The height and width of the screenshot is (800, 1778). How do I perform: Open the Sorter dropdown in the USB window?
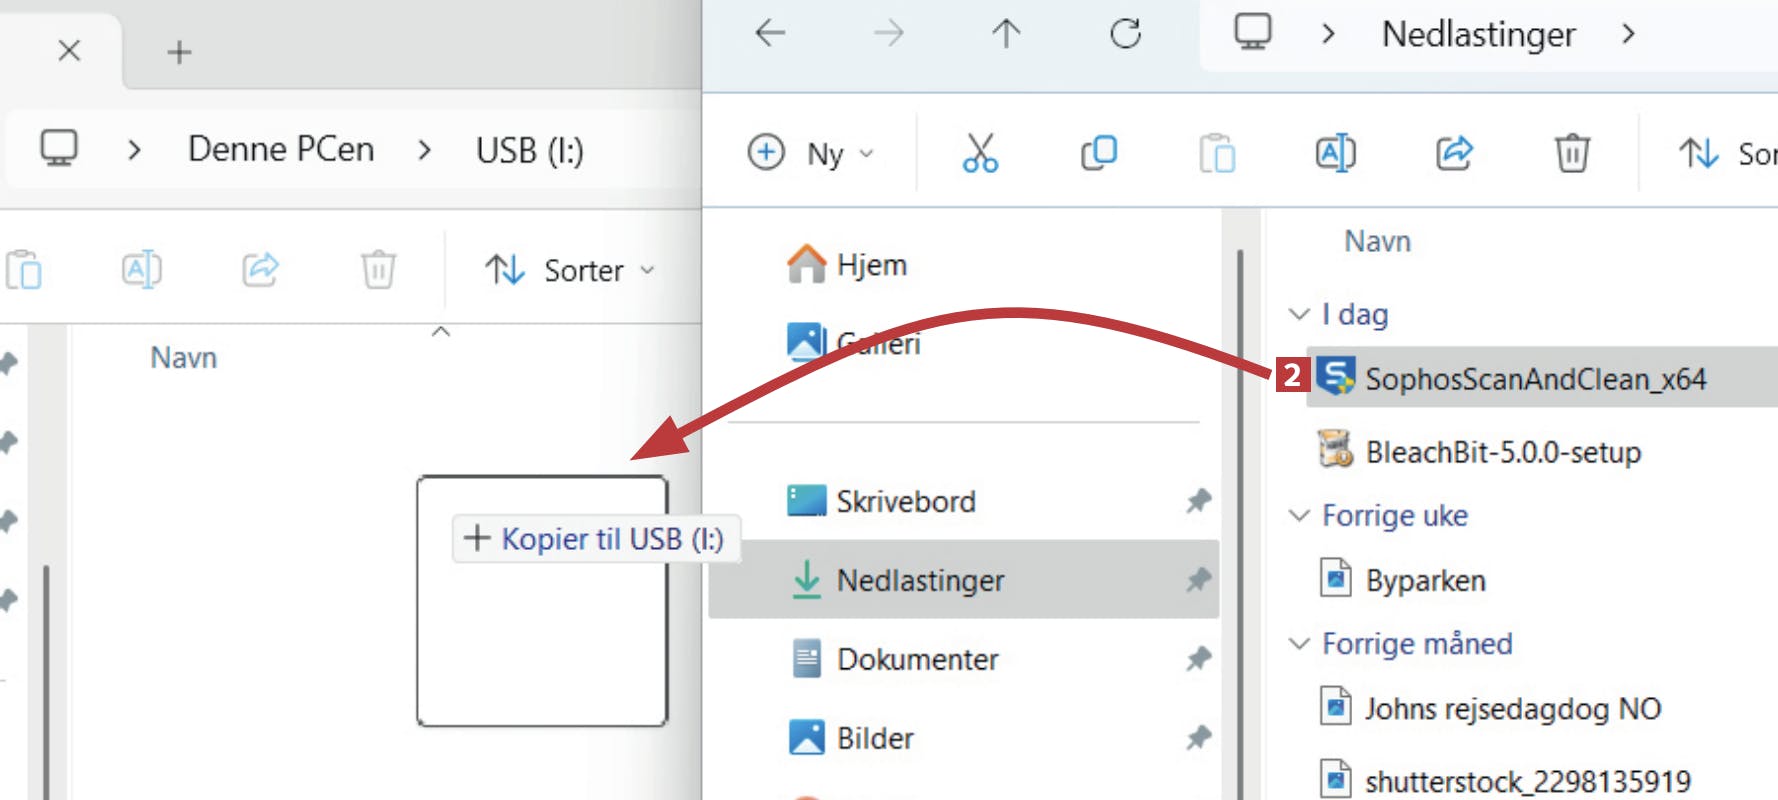pos(570,270)
